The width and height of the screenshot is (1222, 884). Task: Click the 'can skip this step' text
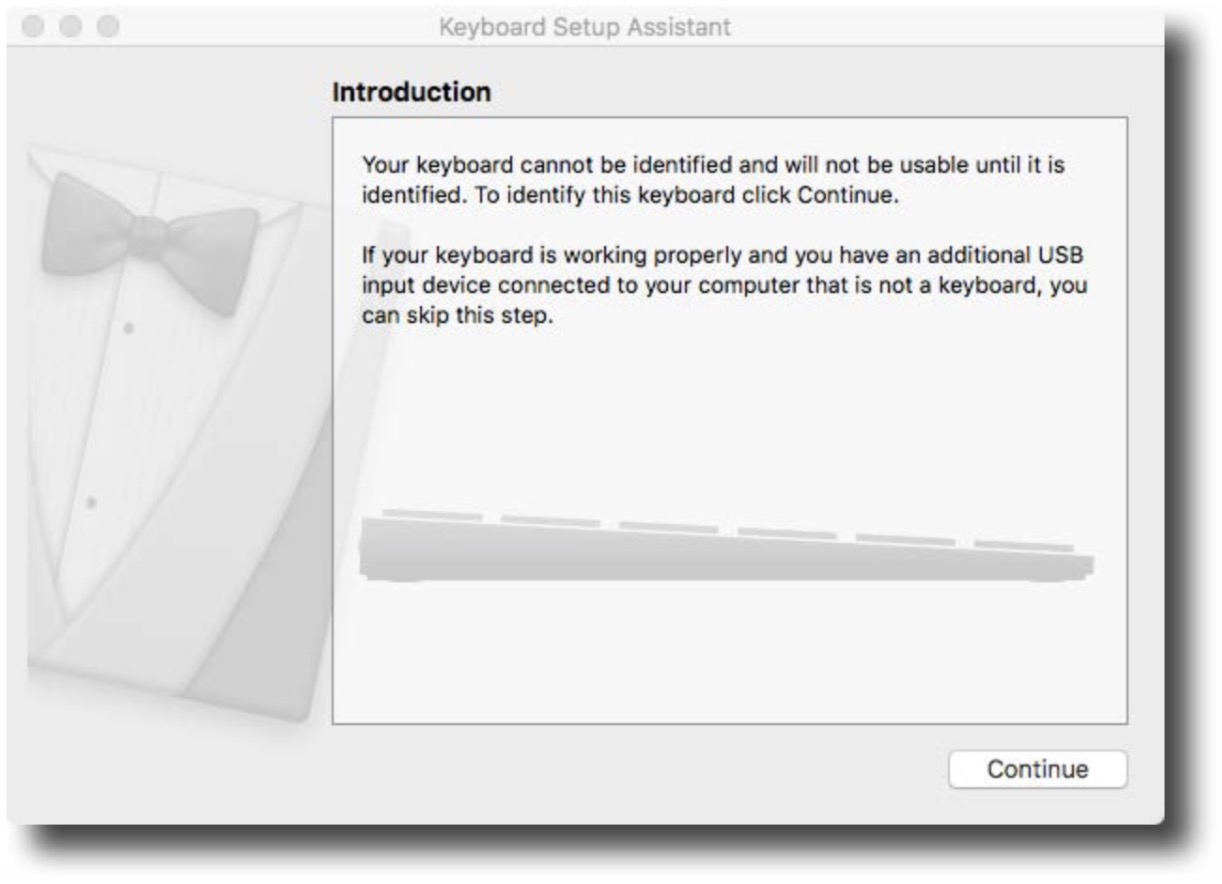[455, 315]
